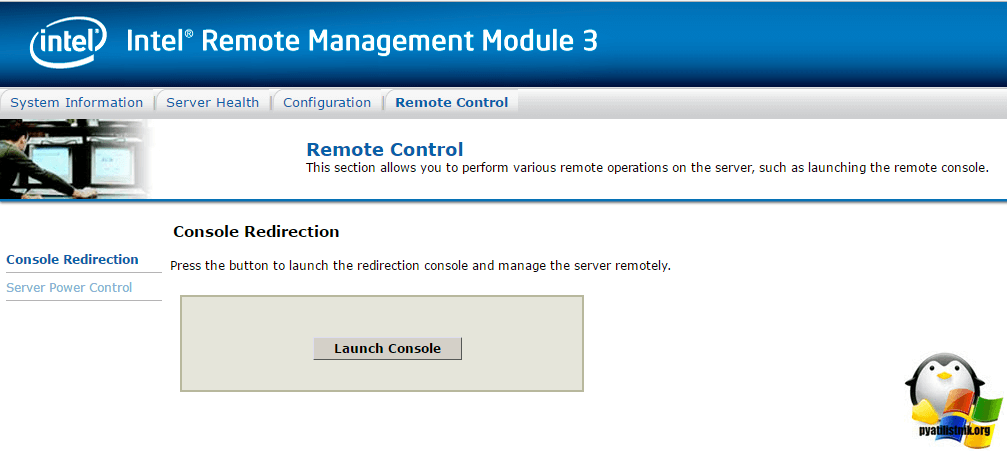Image resolution: width=1007 pixels, height=454 pixels.
Task: Click the section description below Remote Control heading
Action: pos(647,168)
